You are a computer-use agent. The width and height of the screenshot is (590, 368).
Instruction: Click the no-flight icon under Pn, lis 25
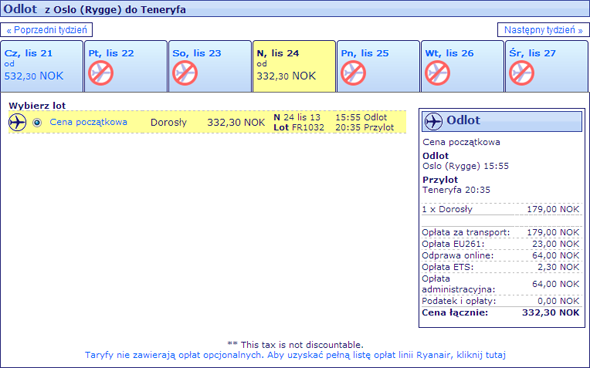pyautogui.click(x=353, y=73)
